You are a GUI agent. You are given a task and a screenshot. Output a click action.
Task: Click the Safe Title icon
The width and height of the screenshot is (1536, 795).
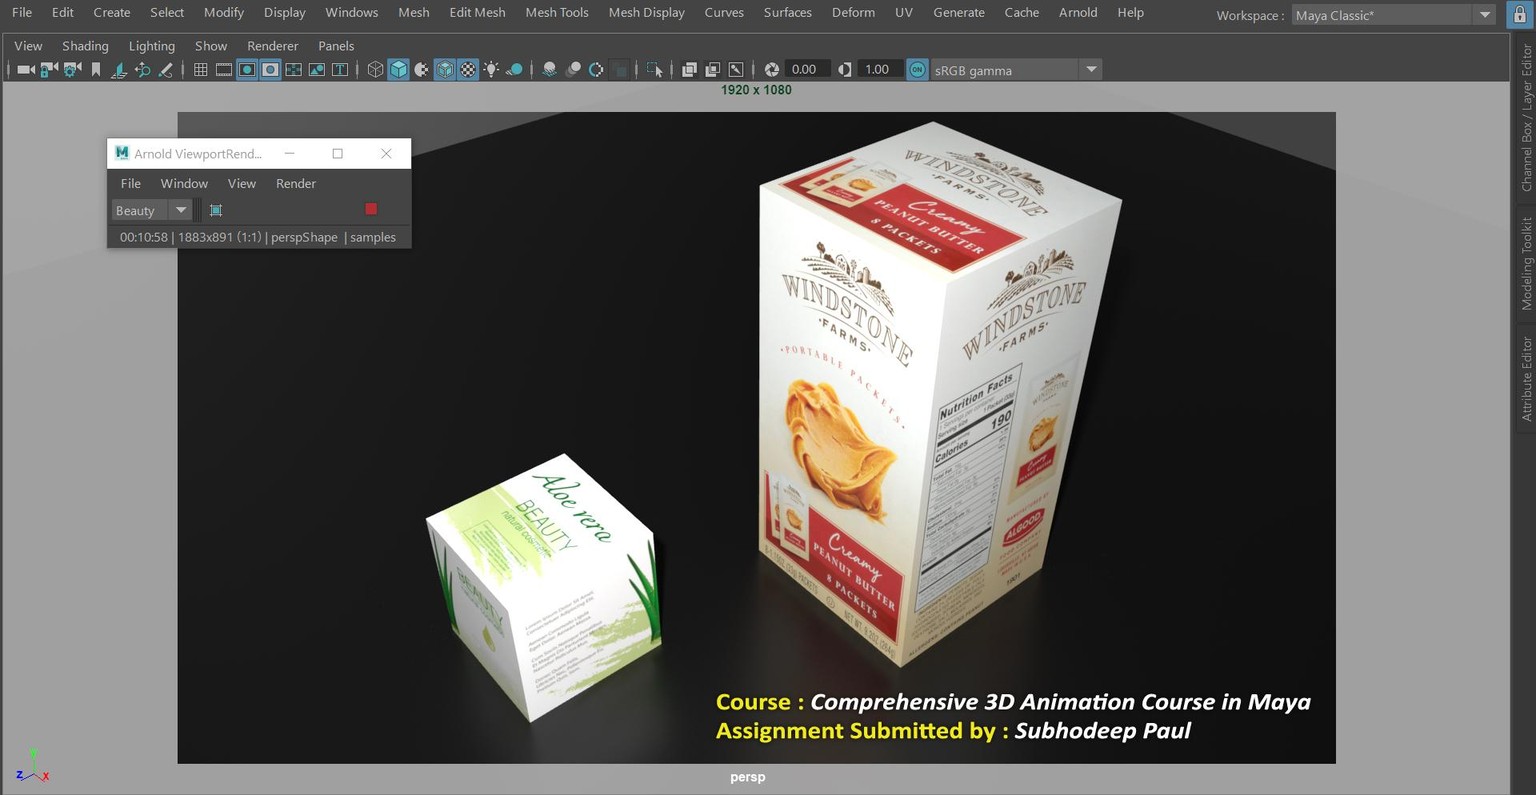tap(340, 69)
